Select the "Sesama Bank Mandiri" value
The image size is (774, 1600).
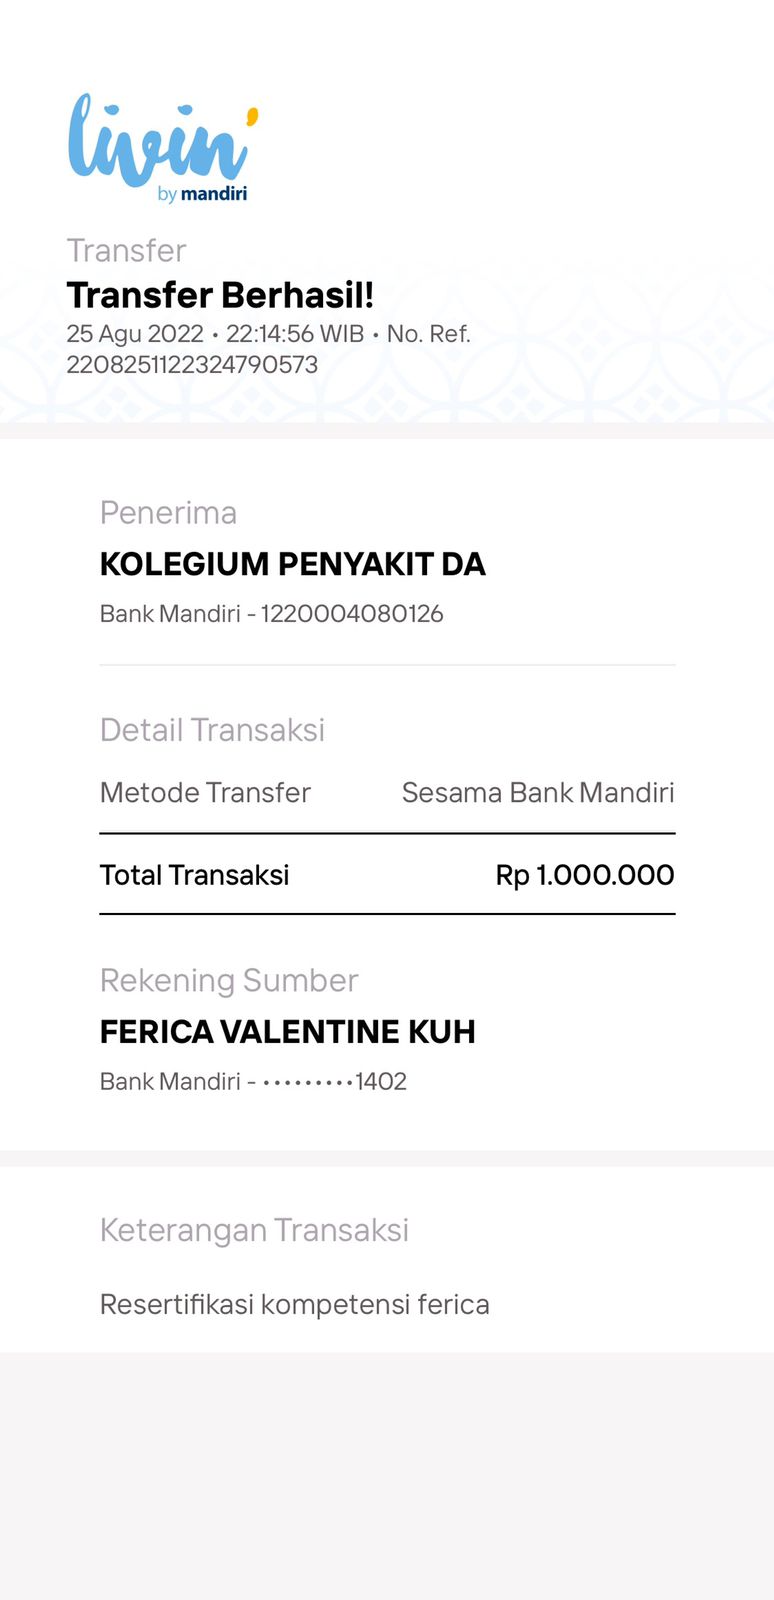tap(538, 792)
